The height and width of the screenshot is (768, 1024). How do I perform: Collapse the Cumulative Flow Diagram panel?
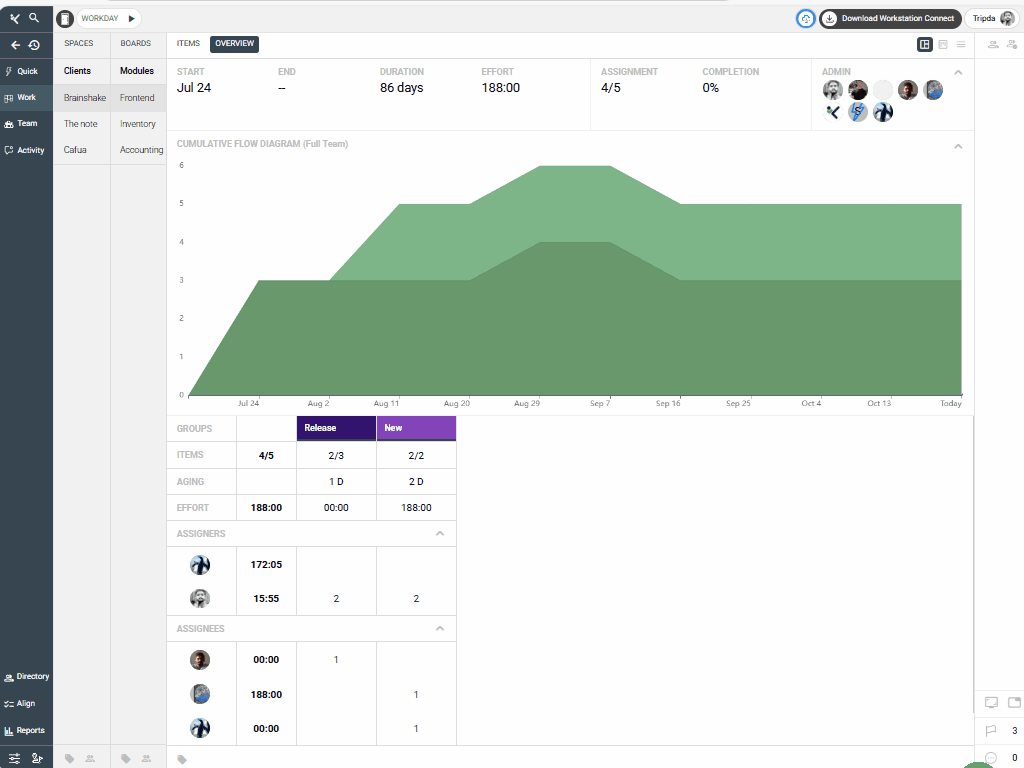[958, 146]
